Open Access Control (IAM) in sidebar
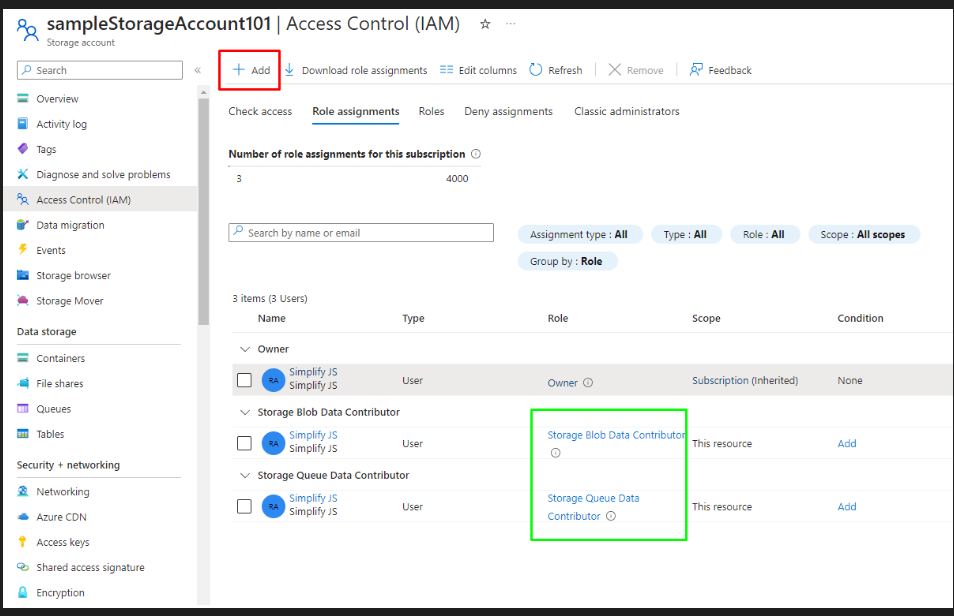The height and width of the screenshot is (616, 954). [100, 199]
